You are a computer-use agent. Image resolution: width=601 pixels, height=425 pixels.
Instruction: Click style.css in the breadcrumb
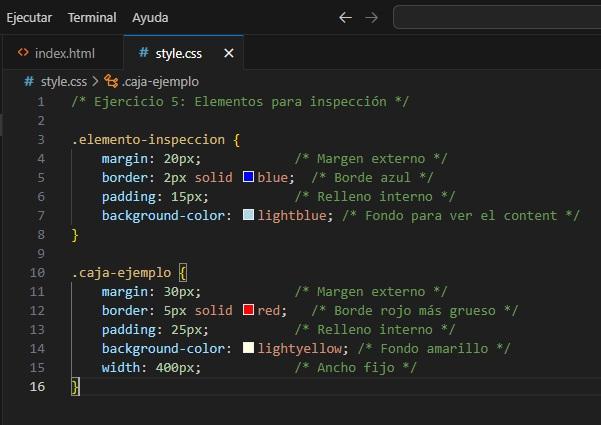(64, 82)
